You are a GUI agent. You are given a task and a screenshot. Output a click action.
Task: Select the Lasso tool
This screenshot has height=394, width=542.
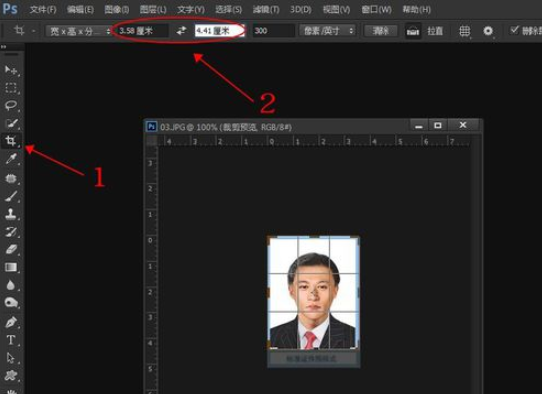click(11, 105)
